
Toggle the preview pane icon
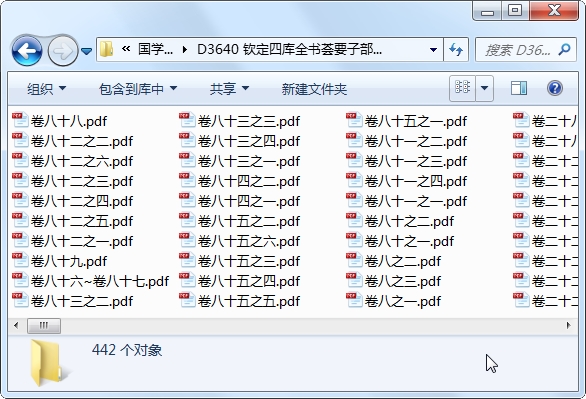(519, 88)
